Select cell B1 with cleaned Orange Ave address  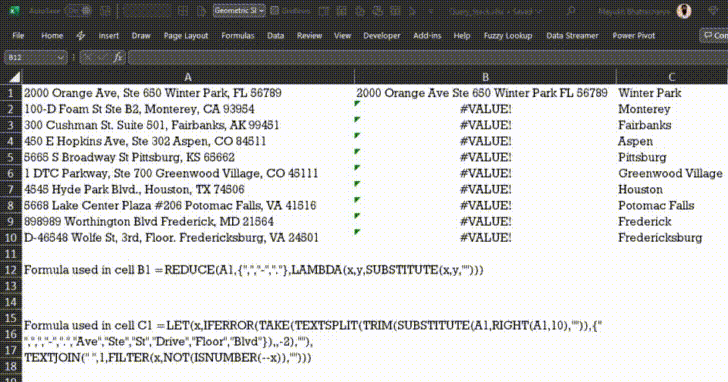(x=485, y=93)
